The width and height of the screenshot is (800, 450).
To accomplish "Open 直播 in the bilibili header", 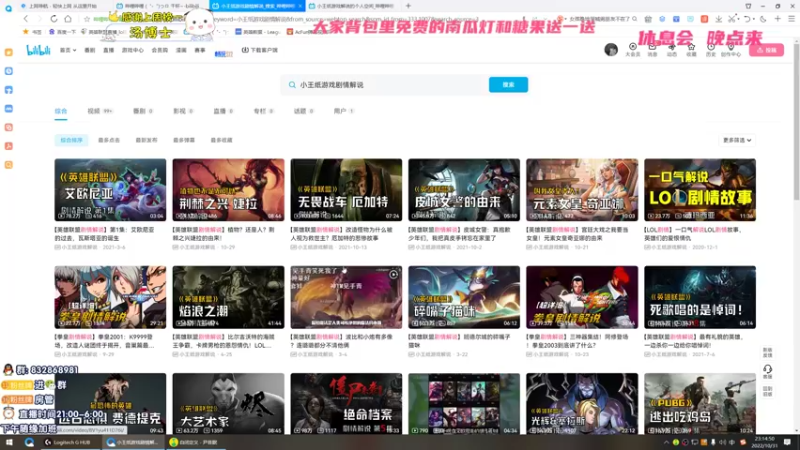I will pos(109,50).
